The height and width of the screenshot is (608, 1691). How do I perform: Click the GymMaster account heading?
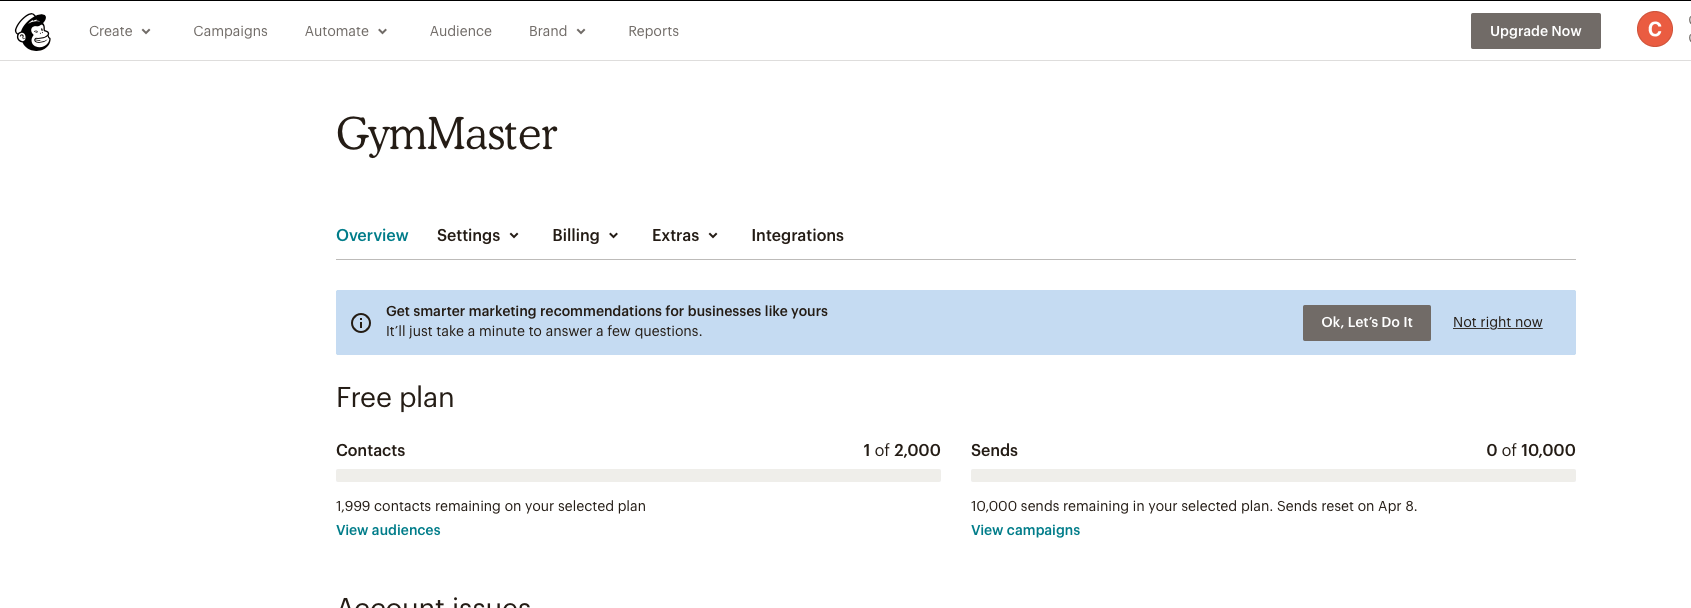[x=446, y=135]
